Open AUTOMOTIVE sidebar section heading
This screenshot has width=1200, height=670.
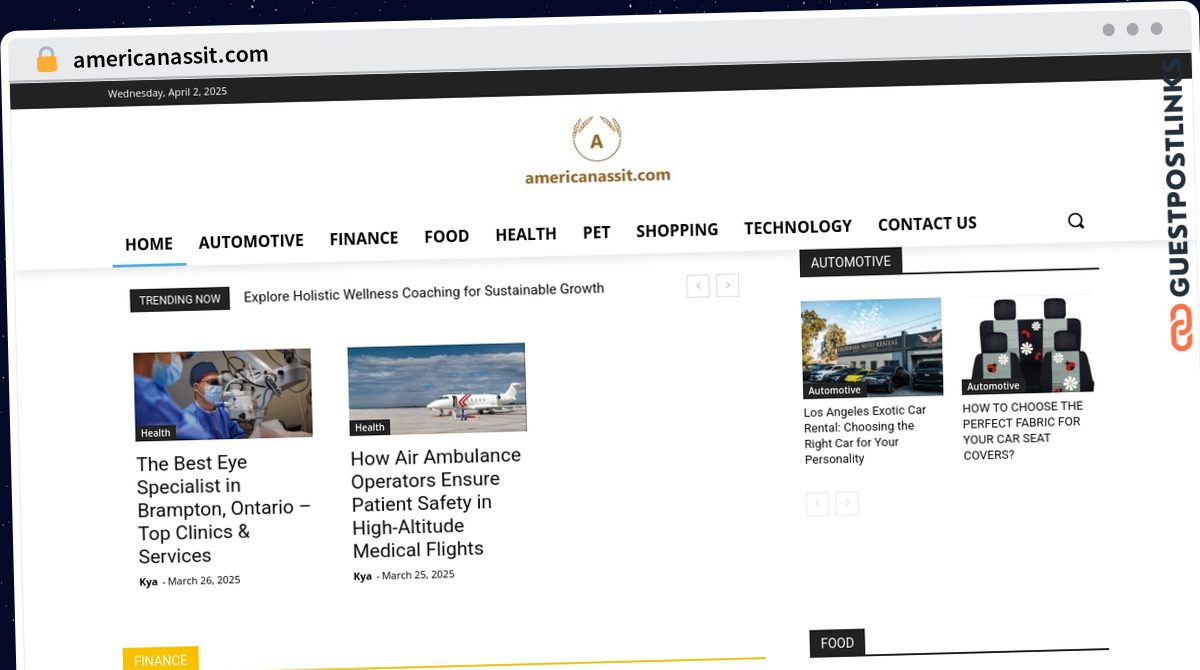(851, 262)
